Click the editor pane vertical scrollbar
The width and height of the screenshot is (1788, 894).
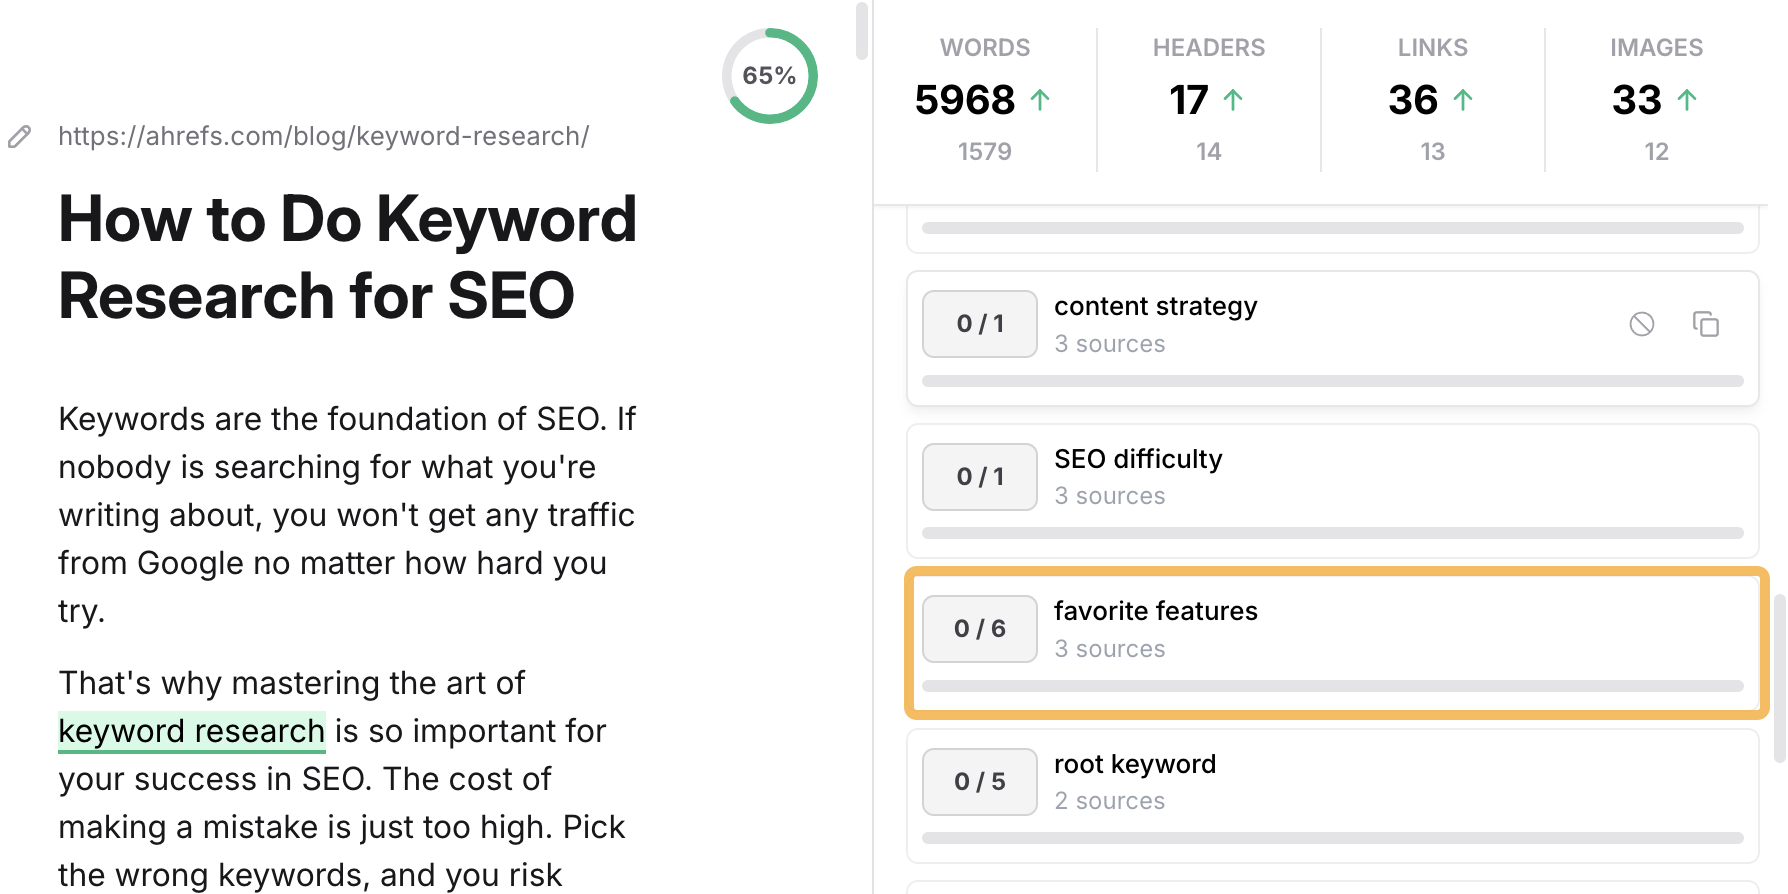coord(862,31)
